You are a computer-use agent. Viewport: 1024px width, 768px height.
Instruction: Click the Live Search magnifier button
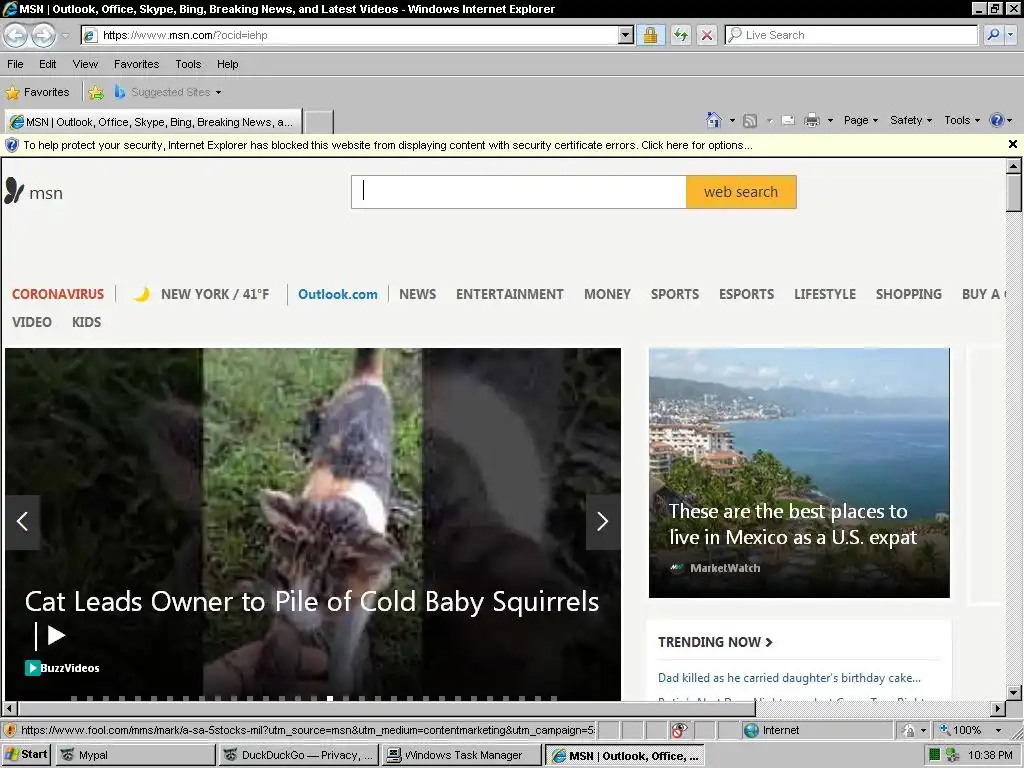[993, 35]
